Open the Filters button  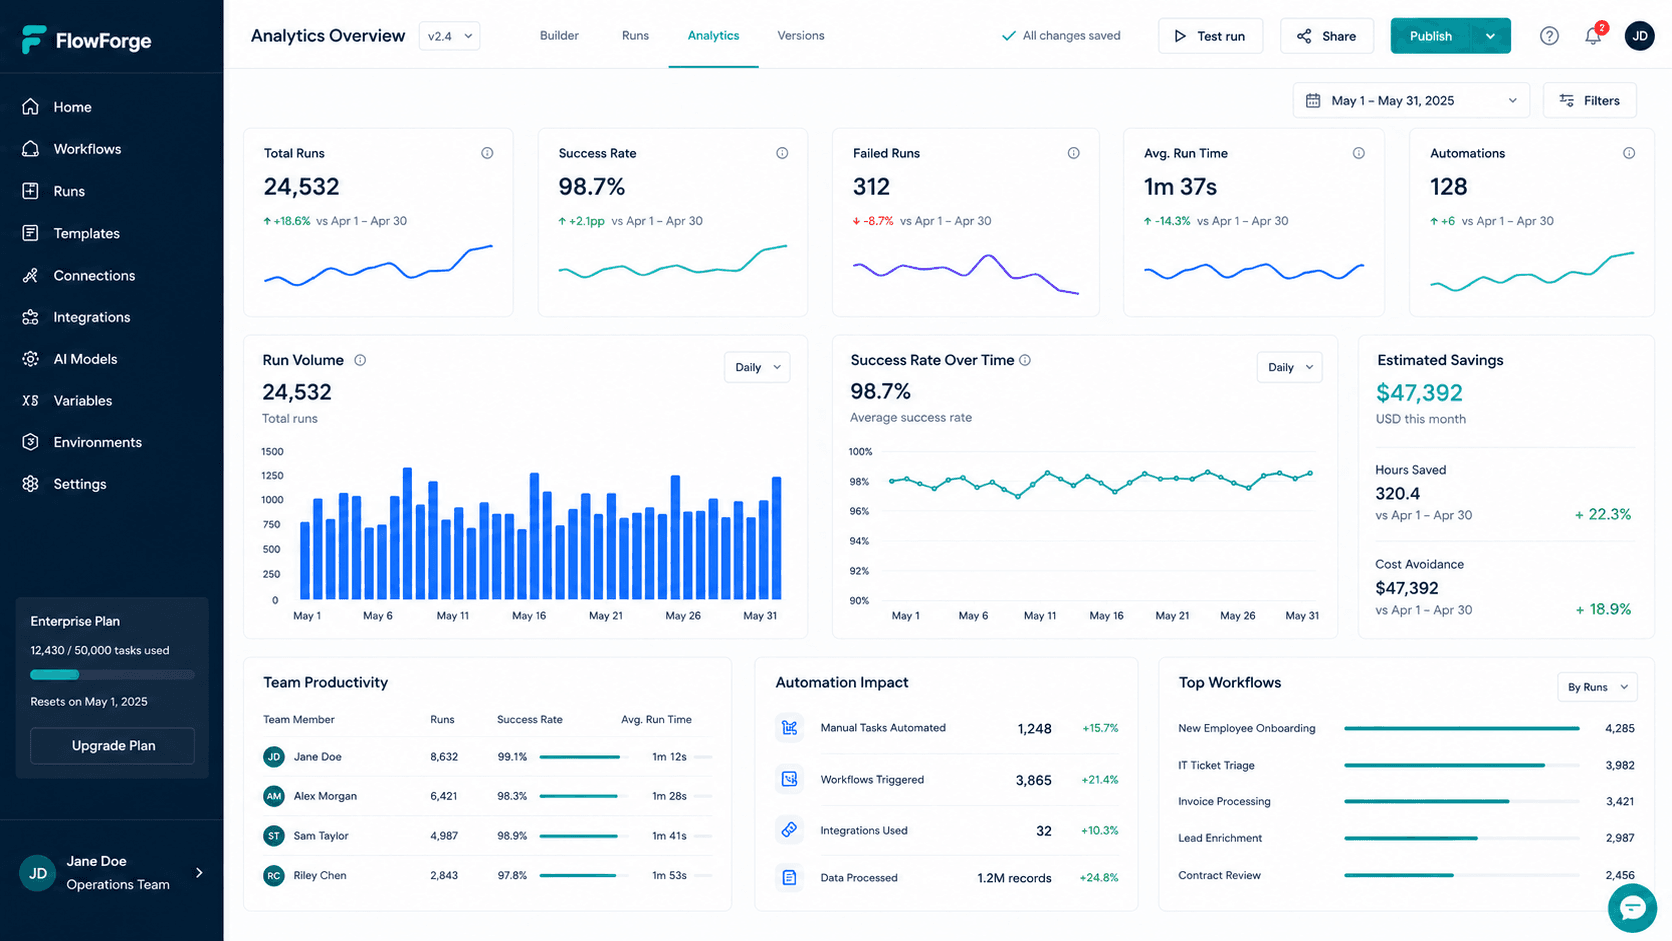(1589, 101)
